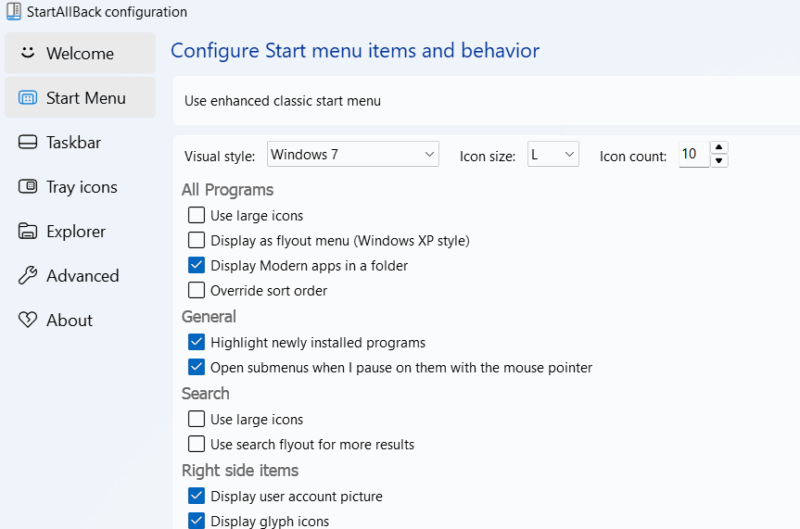The width and height of the screenshot is (800, 529).
Task: Enable Override sort order
Action: click(x=196, y=290)
